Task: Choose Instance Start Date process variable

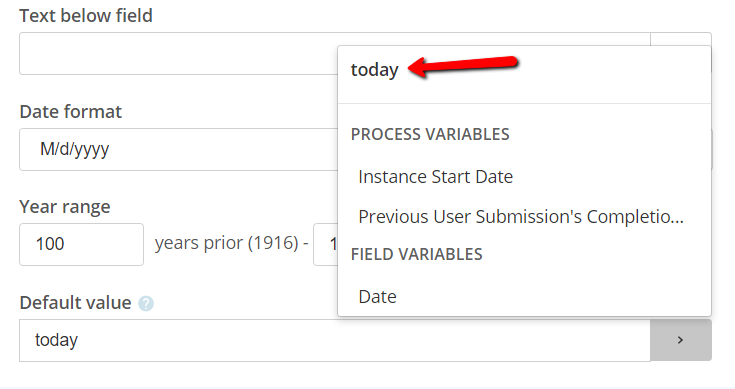Action: pos(435,177)
